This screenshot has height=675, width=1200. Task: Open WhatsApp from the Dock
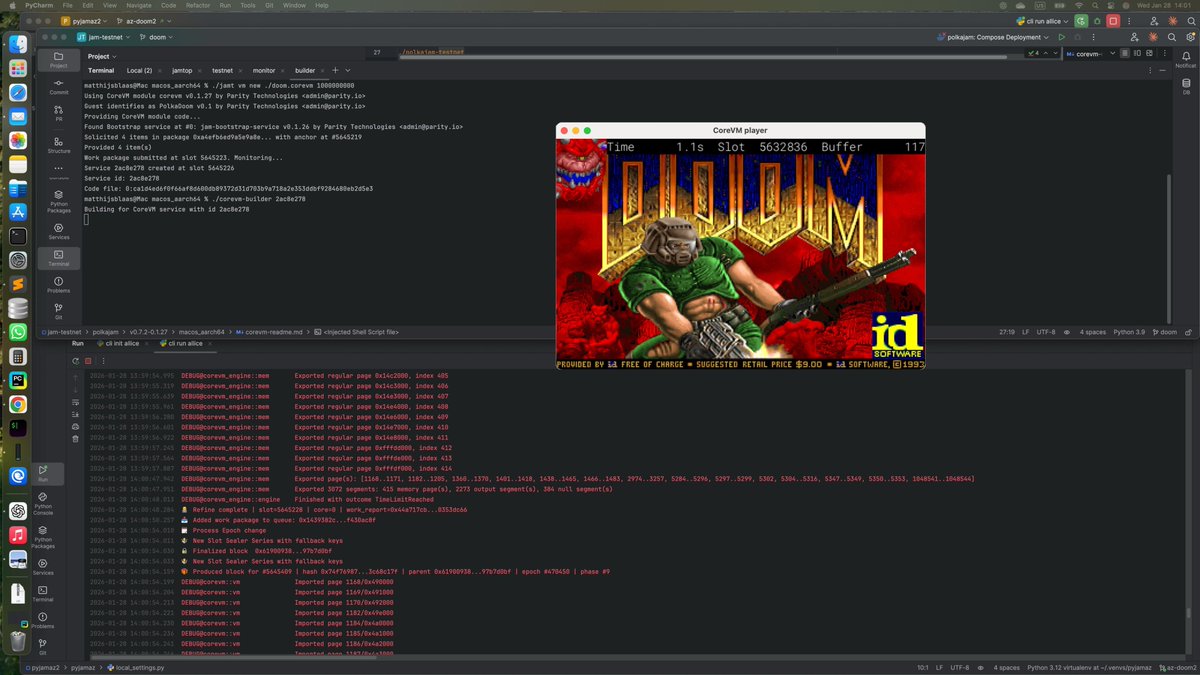[18, 332]
